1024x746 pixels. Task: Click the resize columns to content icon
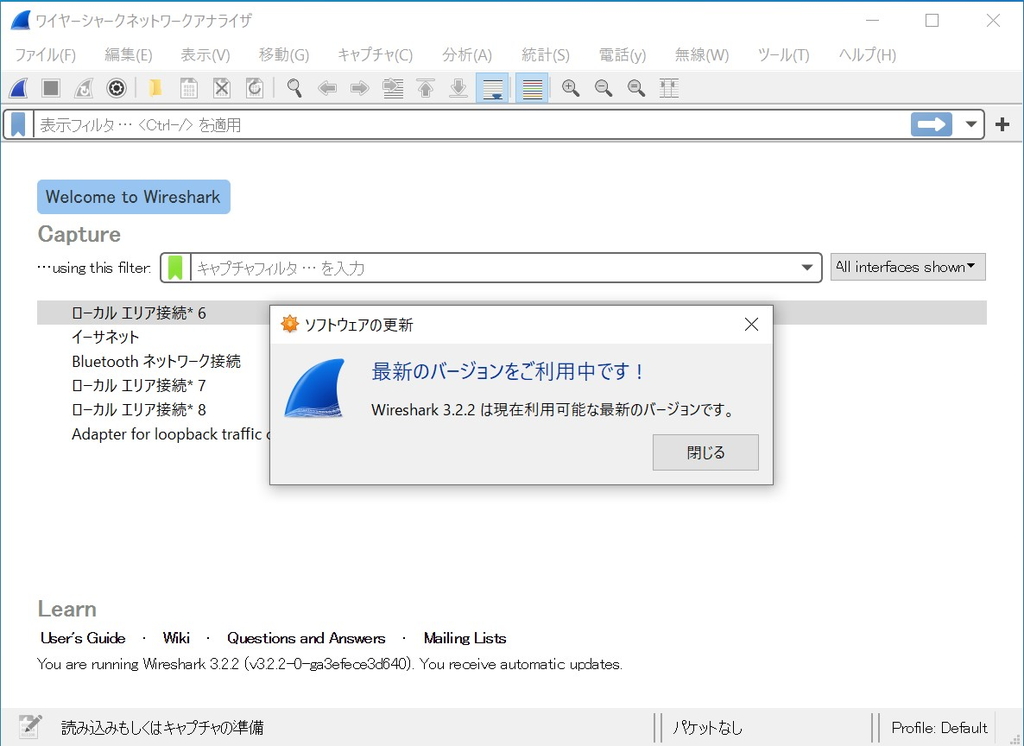tap(668, 88)
